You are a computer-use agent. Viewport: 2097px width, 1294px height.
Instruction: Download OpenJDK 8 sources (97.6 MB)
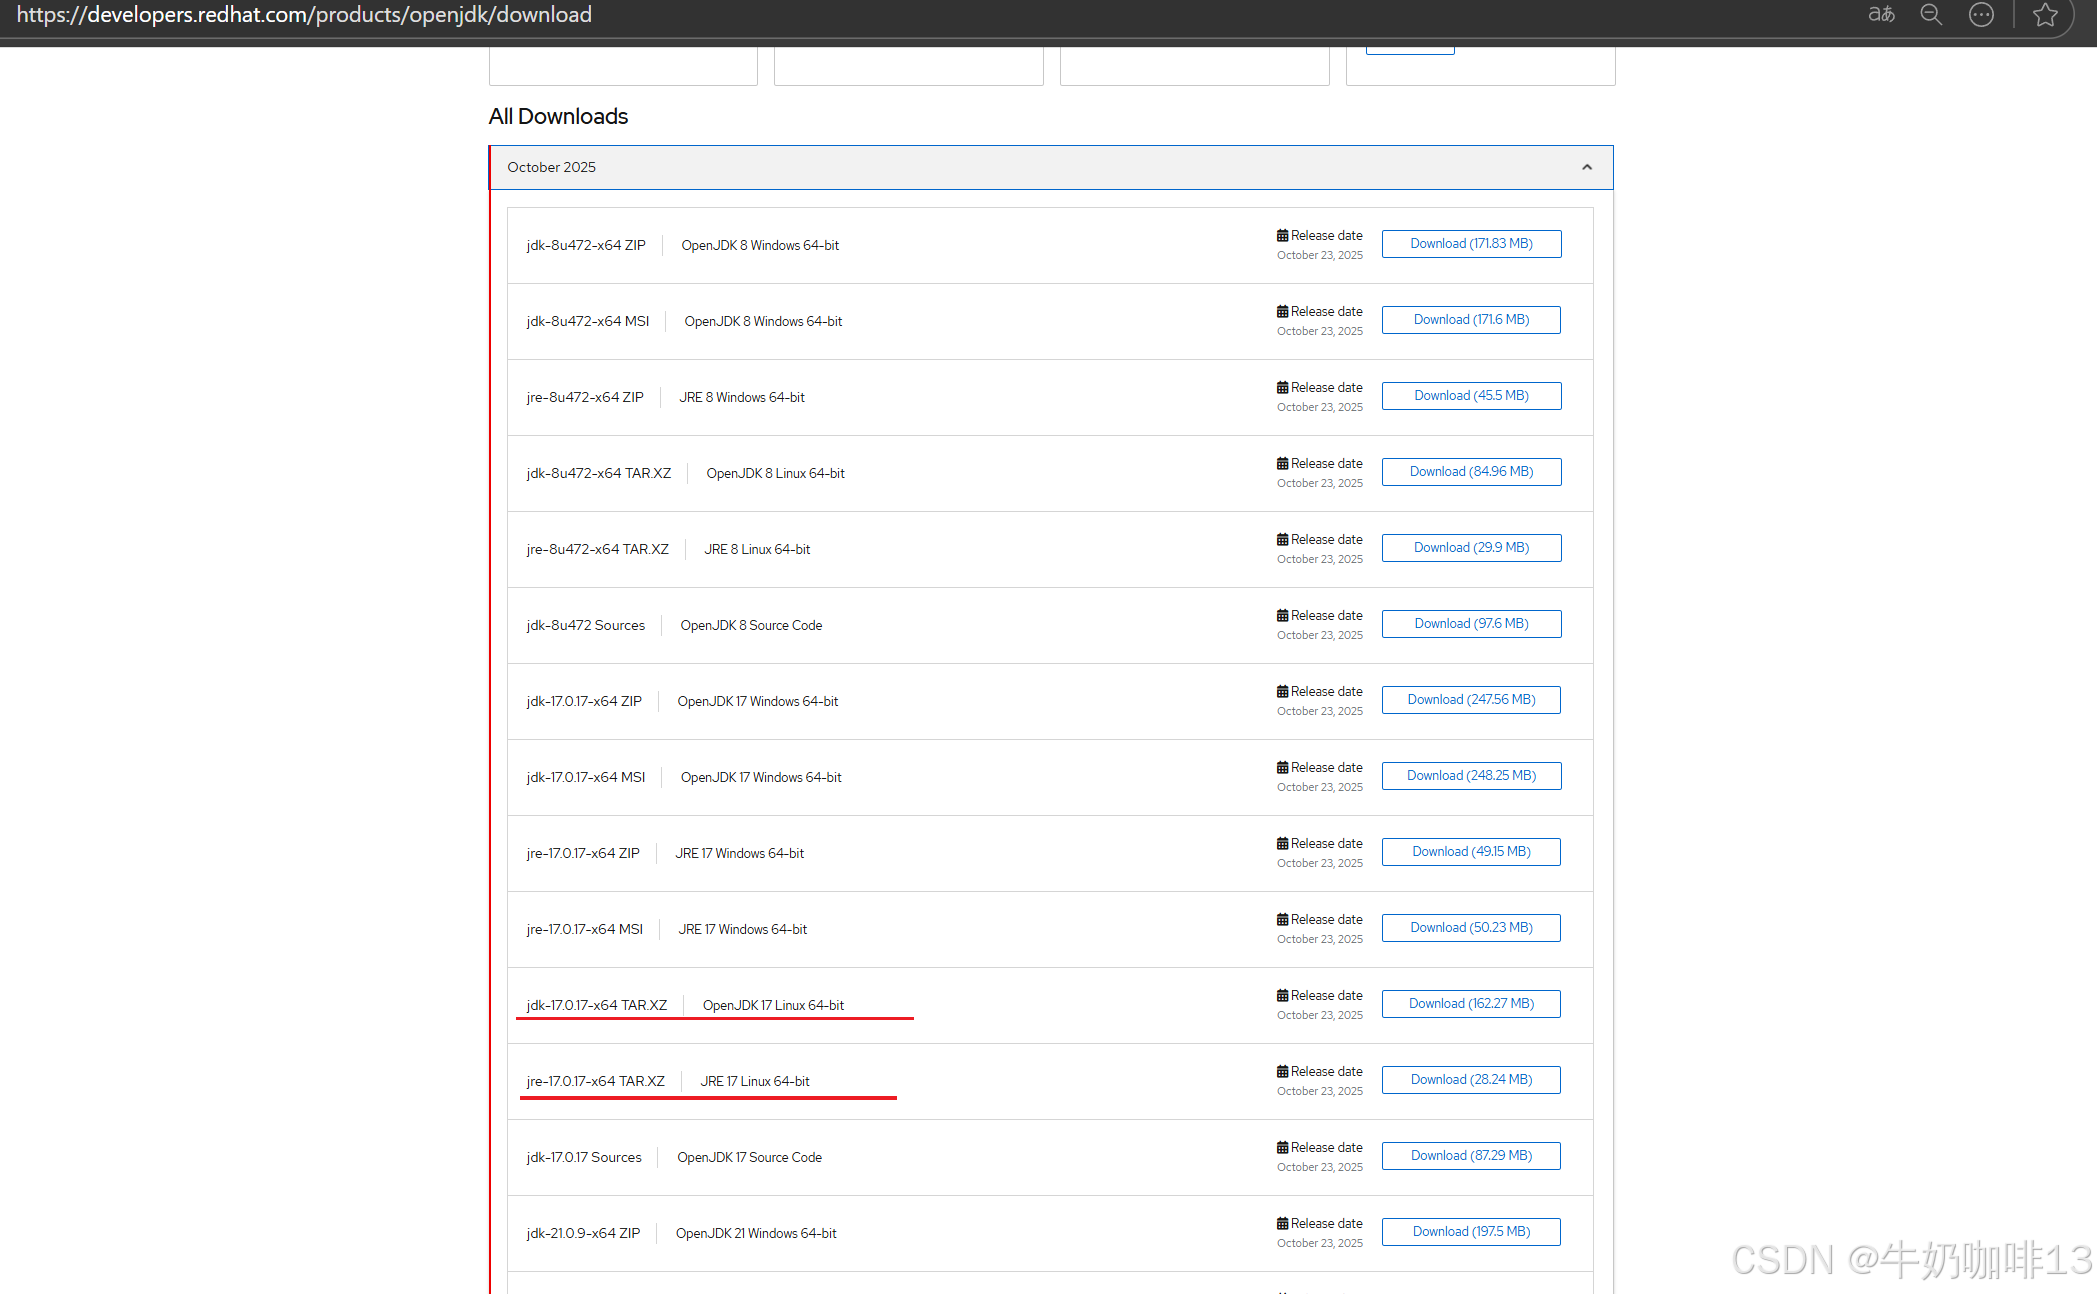click(x=1471, y=624)
